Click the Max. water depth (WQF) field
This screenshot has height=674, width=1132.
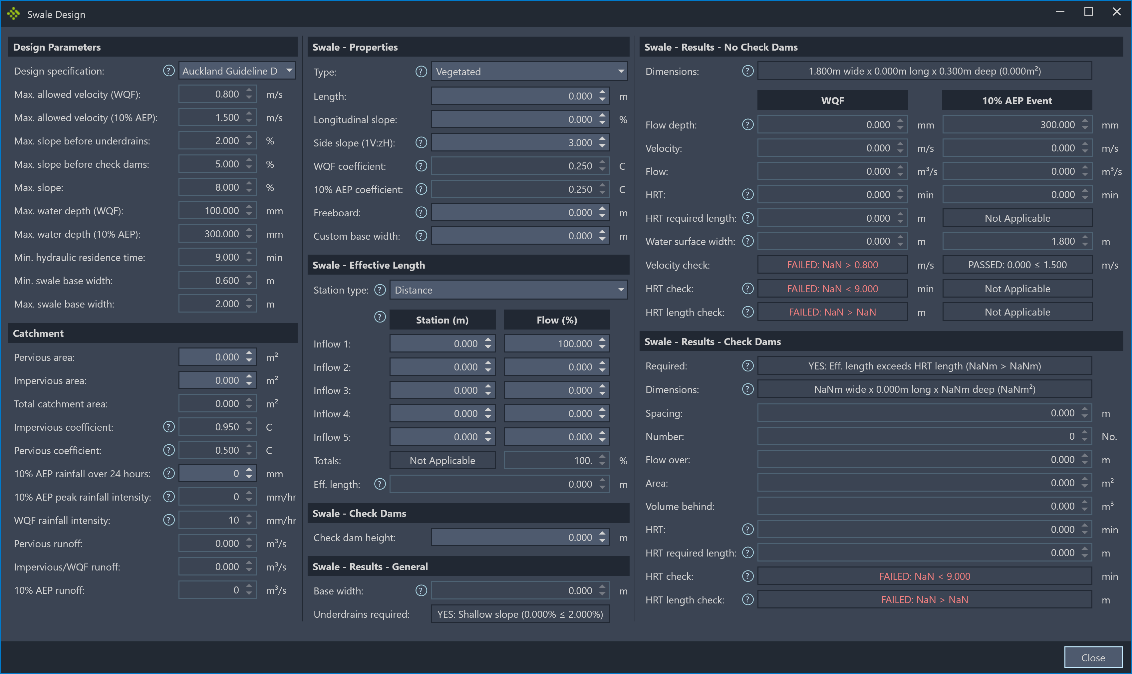[217, 211]
